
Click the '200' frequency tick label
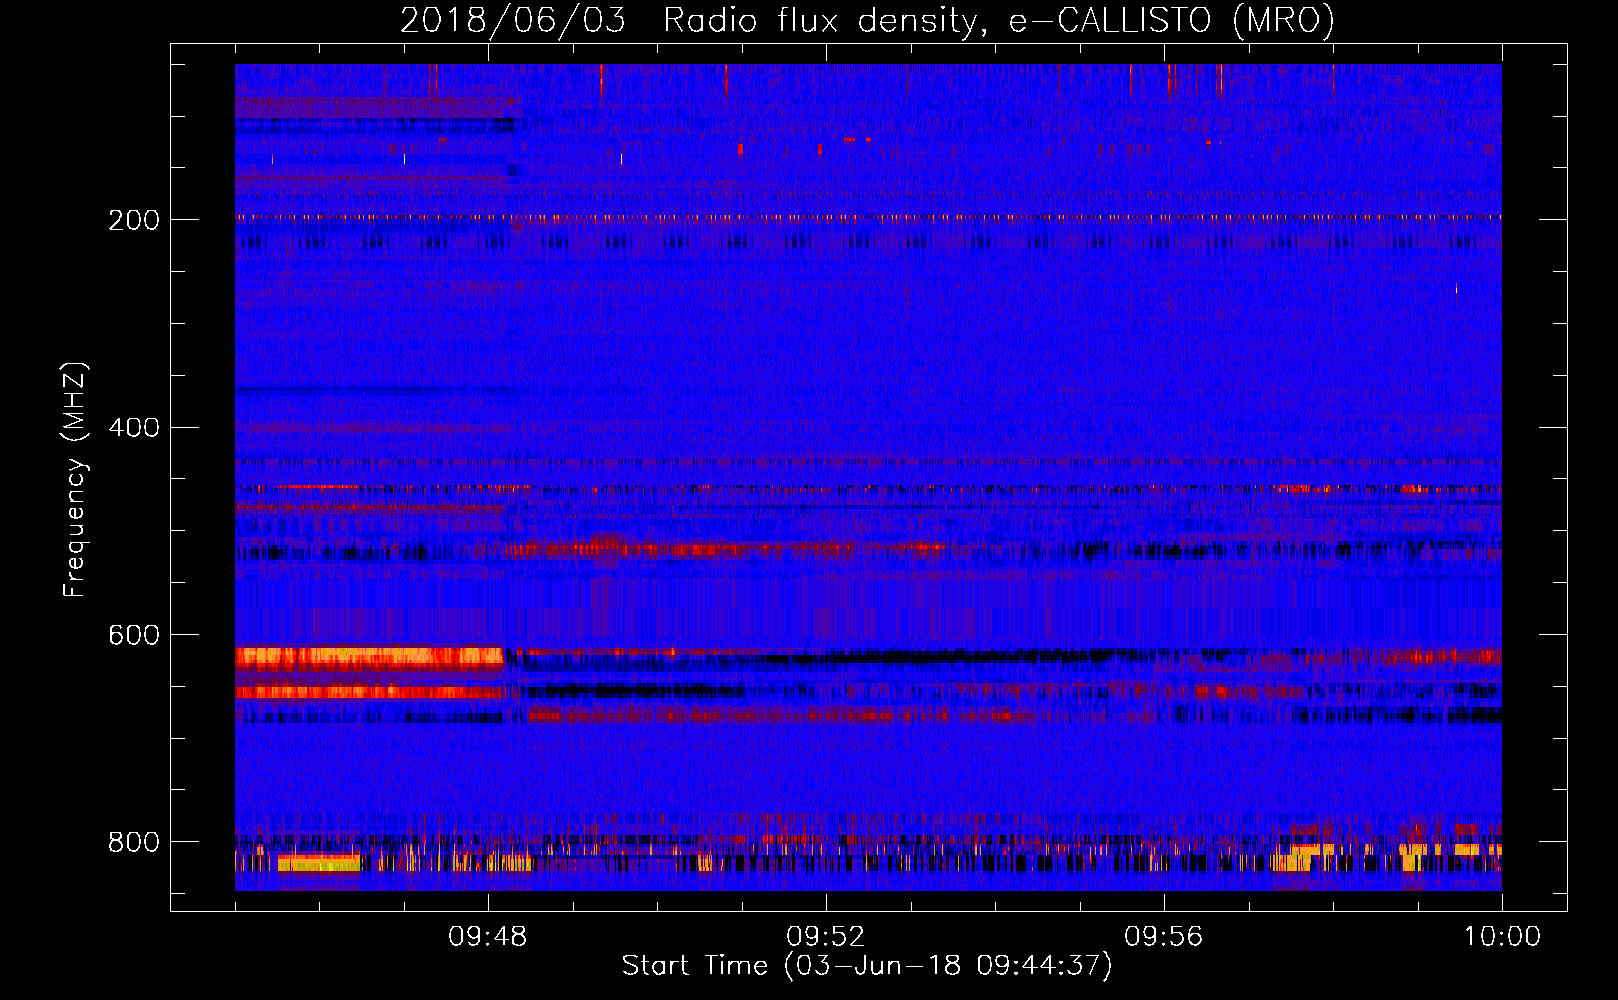pos(134,220)
